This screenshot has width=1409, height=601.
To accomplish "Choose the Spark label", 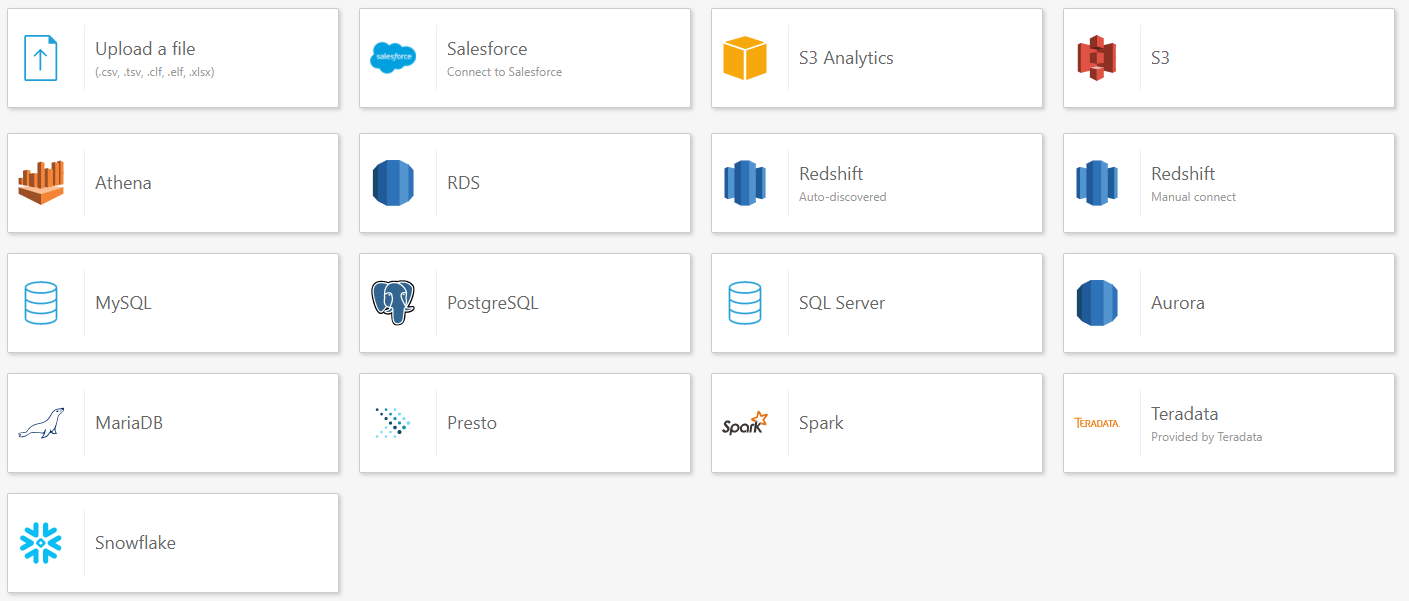I will [821, 423].
